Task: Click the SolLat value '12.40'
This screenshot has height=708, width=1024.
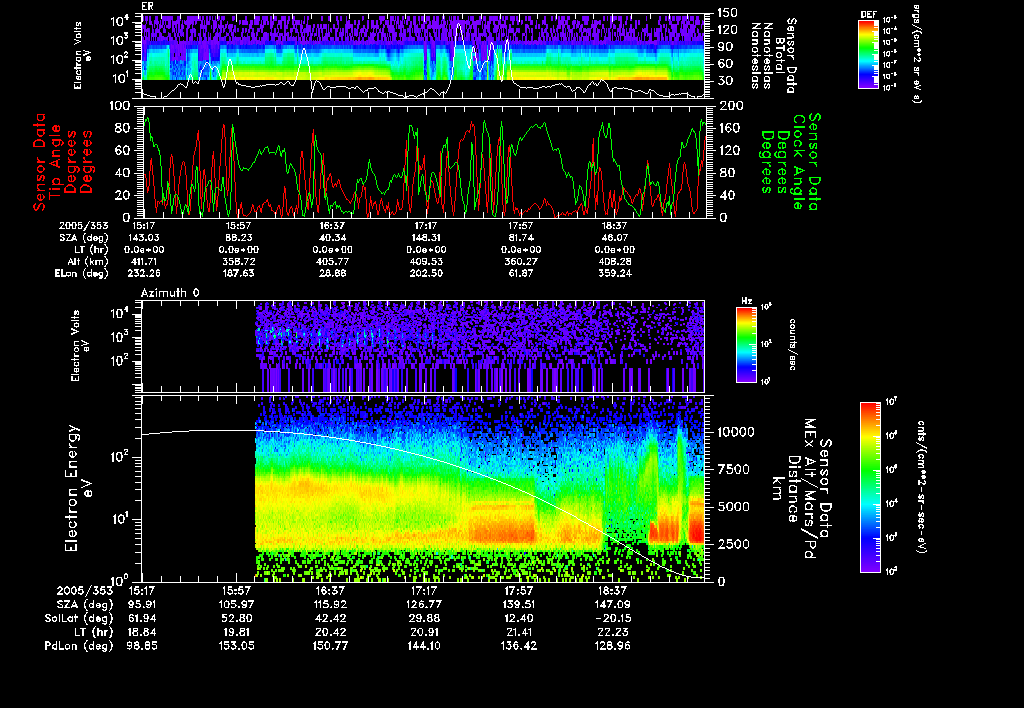Action: point(518,618)
